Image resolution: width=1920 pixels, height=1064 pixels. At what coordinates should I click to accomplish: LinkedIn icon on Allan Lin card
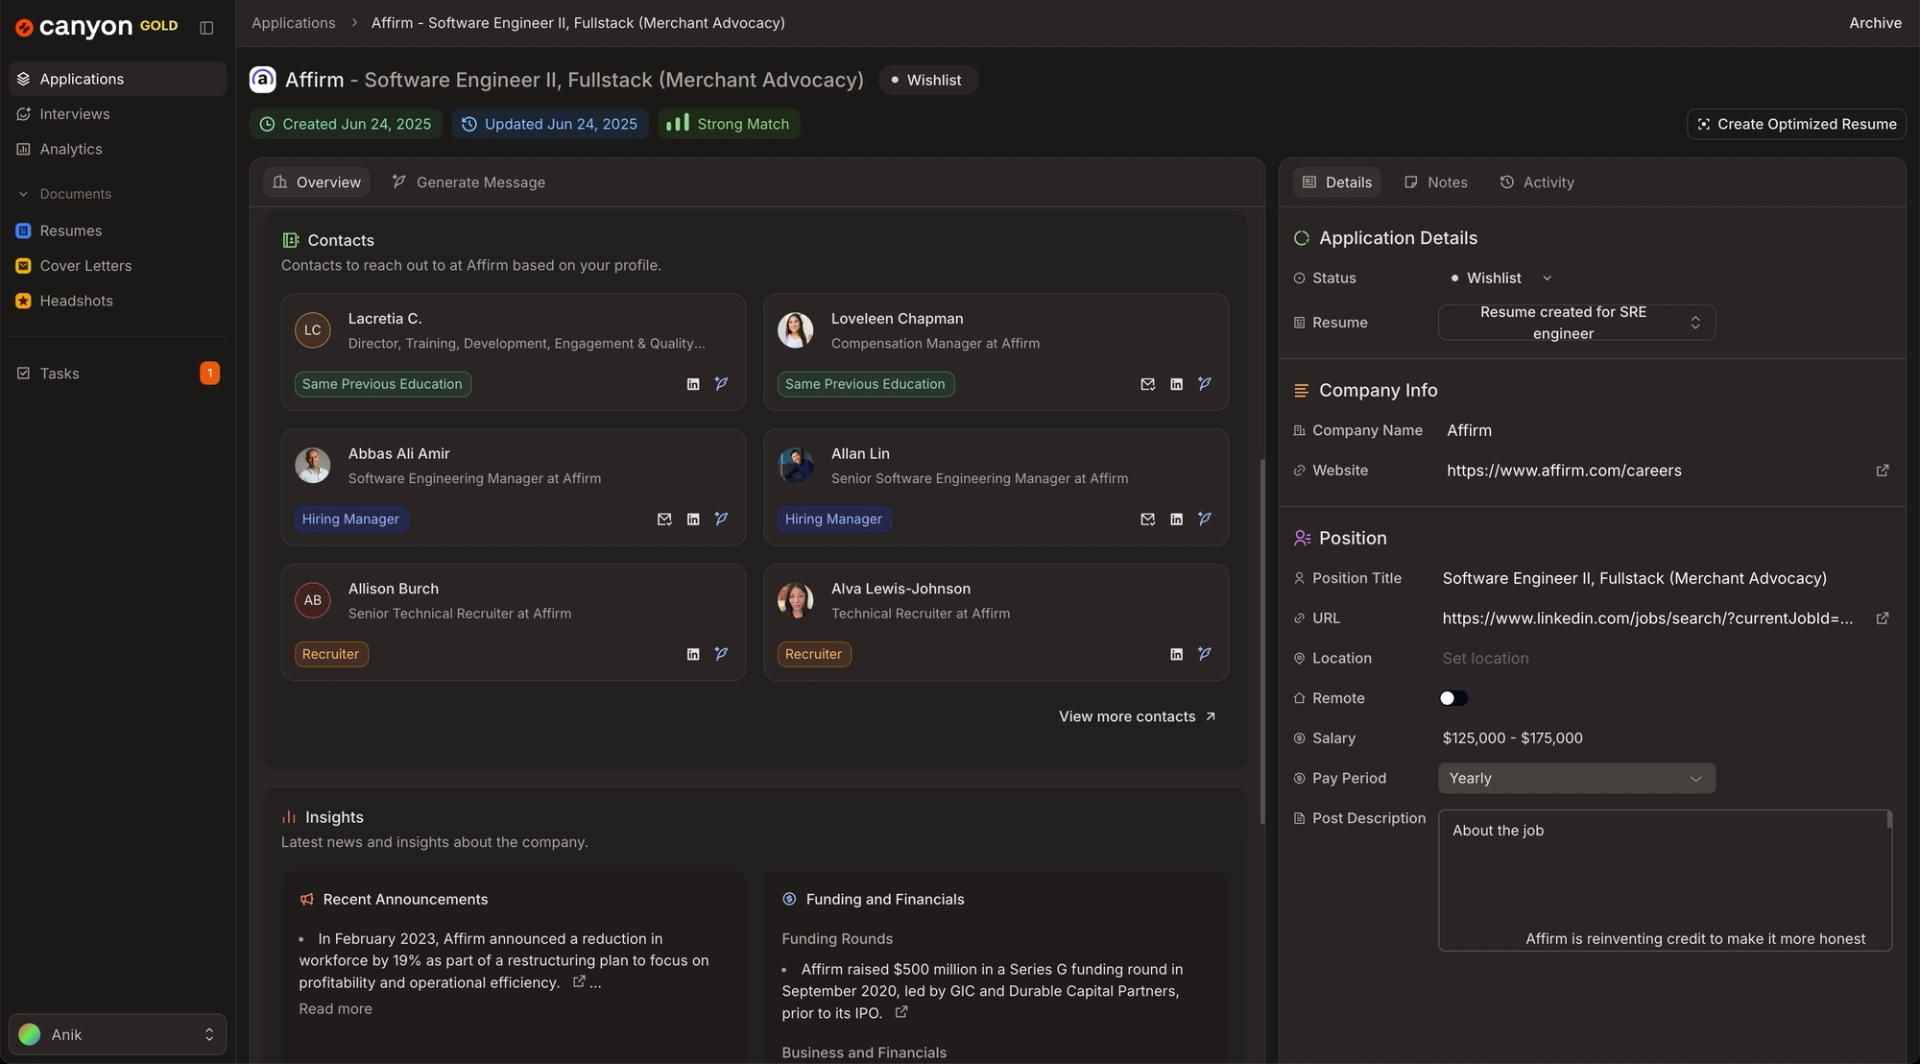1176,519
